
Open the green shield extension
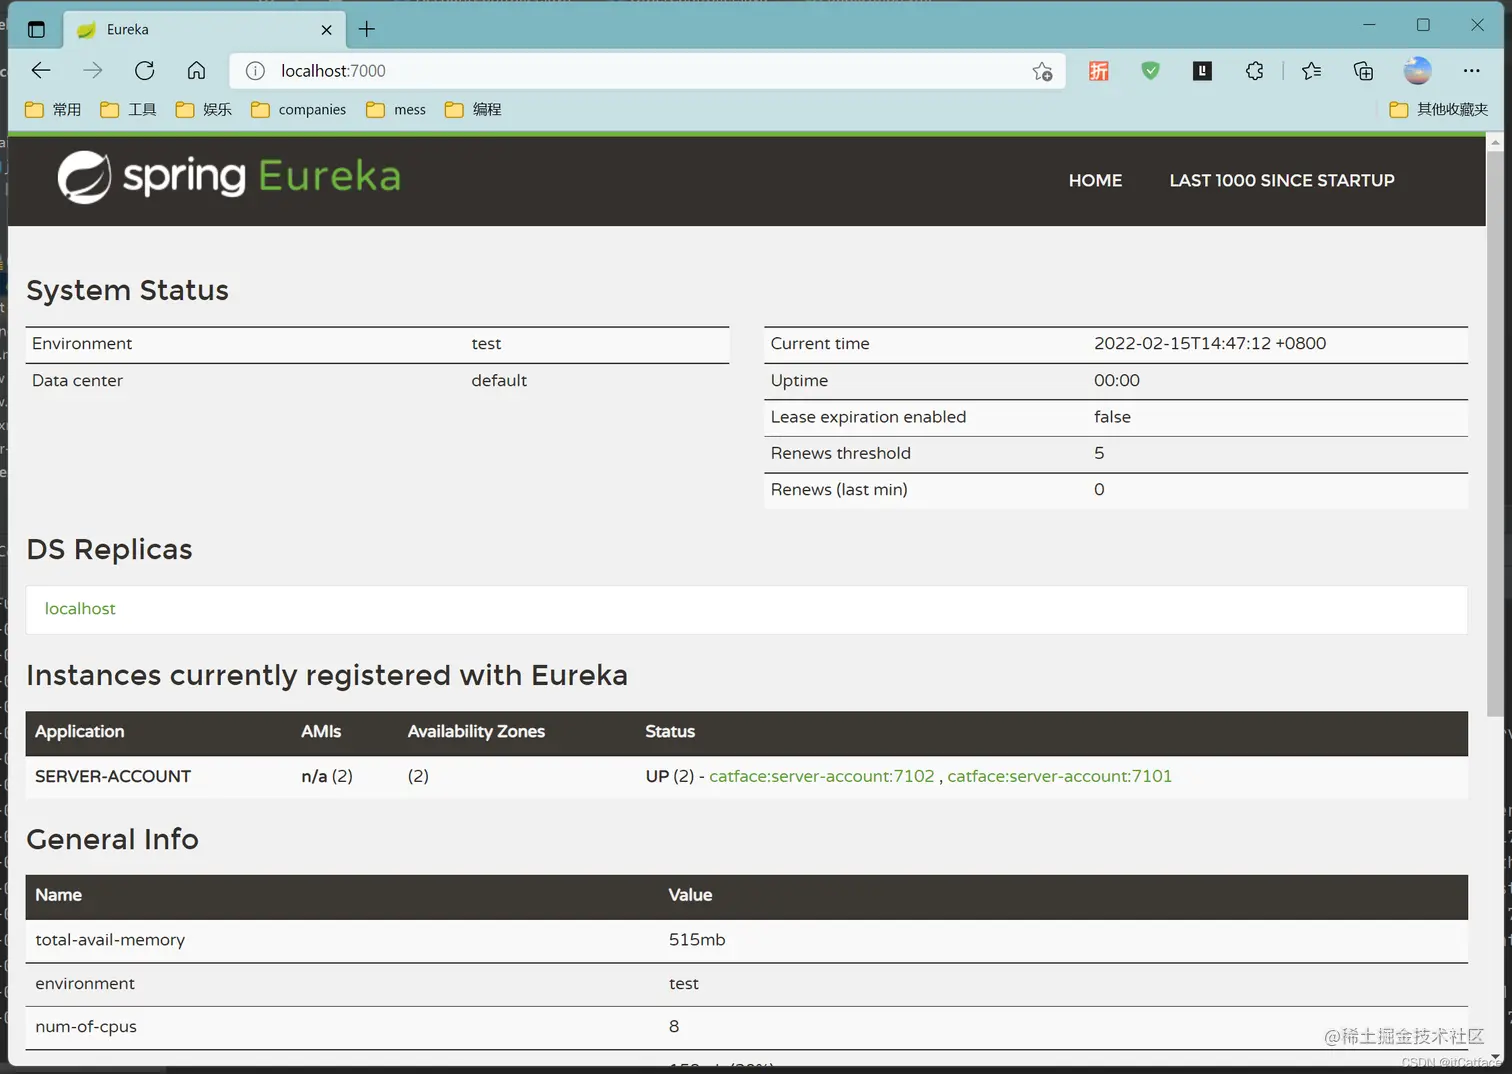(x=1151, y=70)
